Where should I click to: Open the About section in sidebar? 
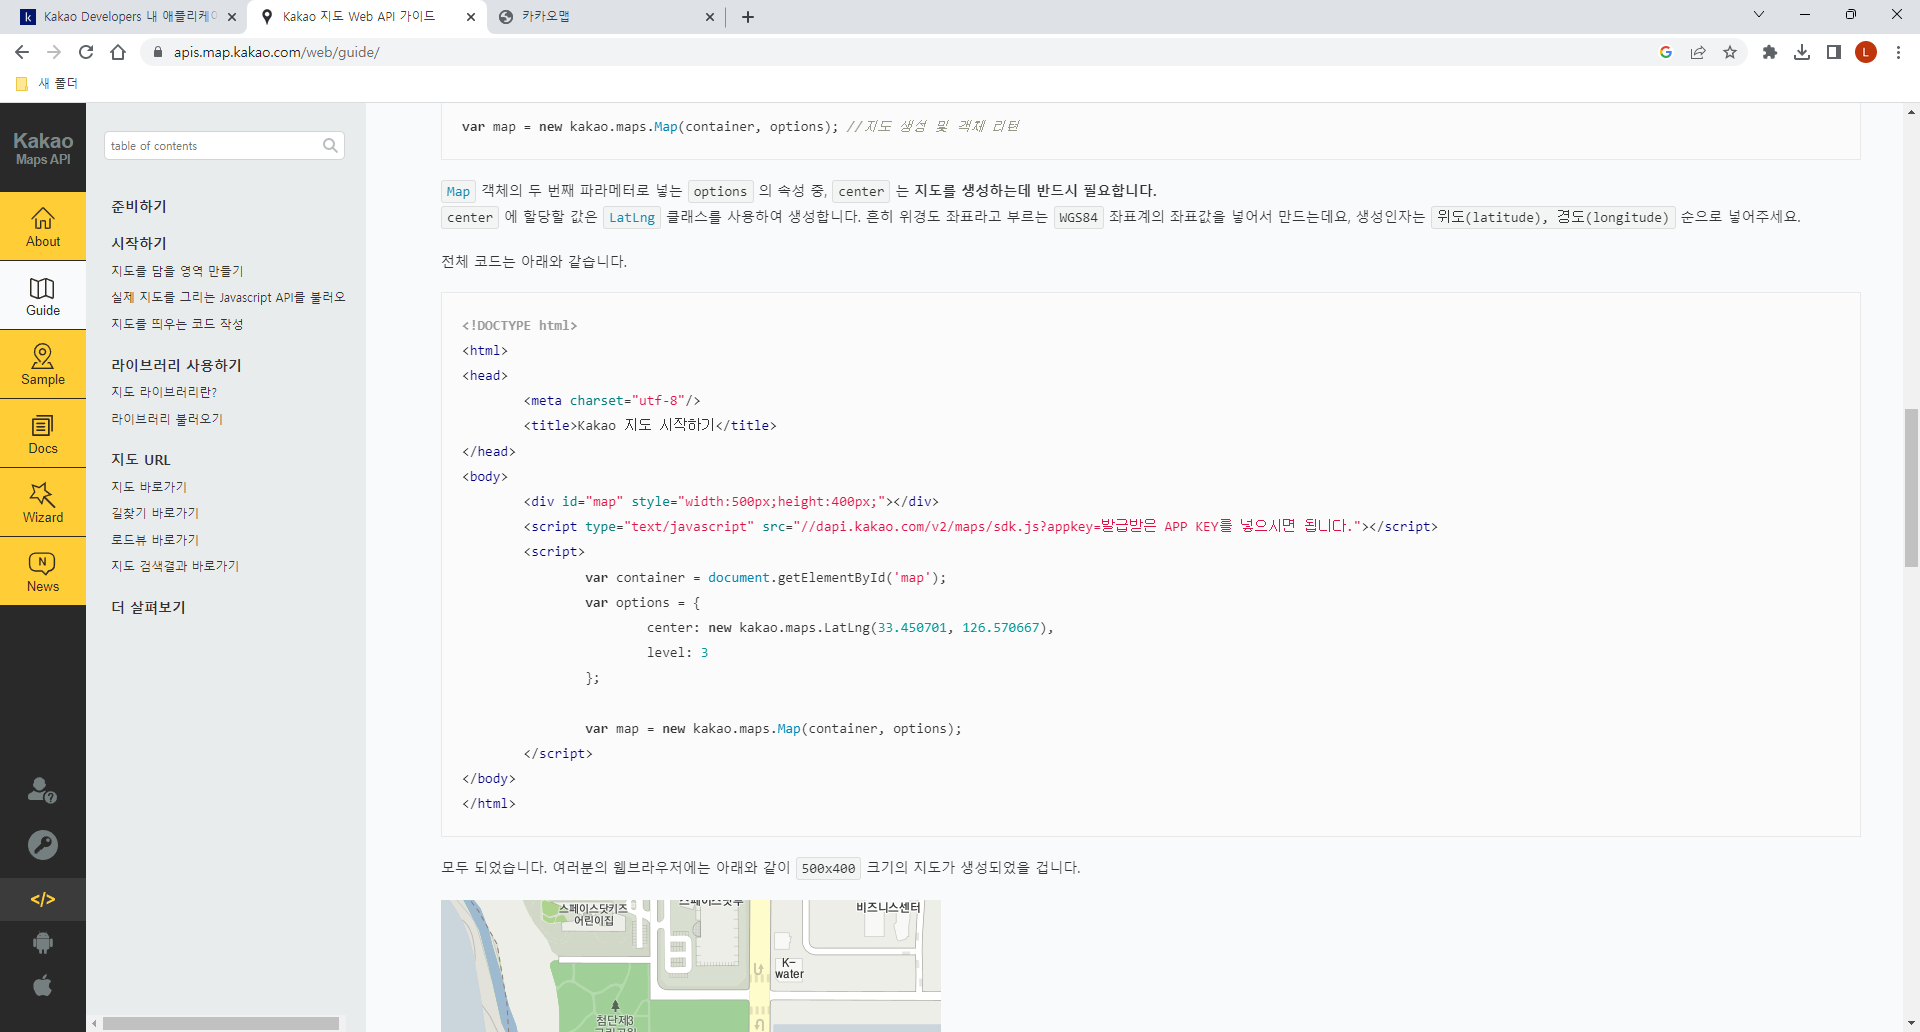[x=43, y=227]
